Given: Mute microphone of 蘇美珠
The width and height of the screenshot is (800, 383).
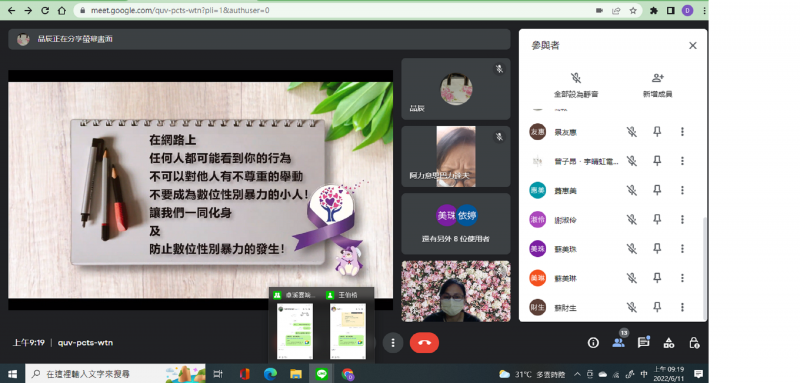Looking at the screenshot, I should (632, 249).
